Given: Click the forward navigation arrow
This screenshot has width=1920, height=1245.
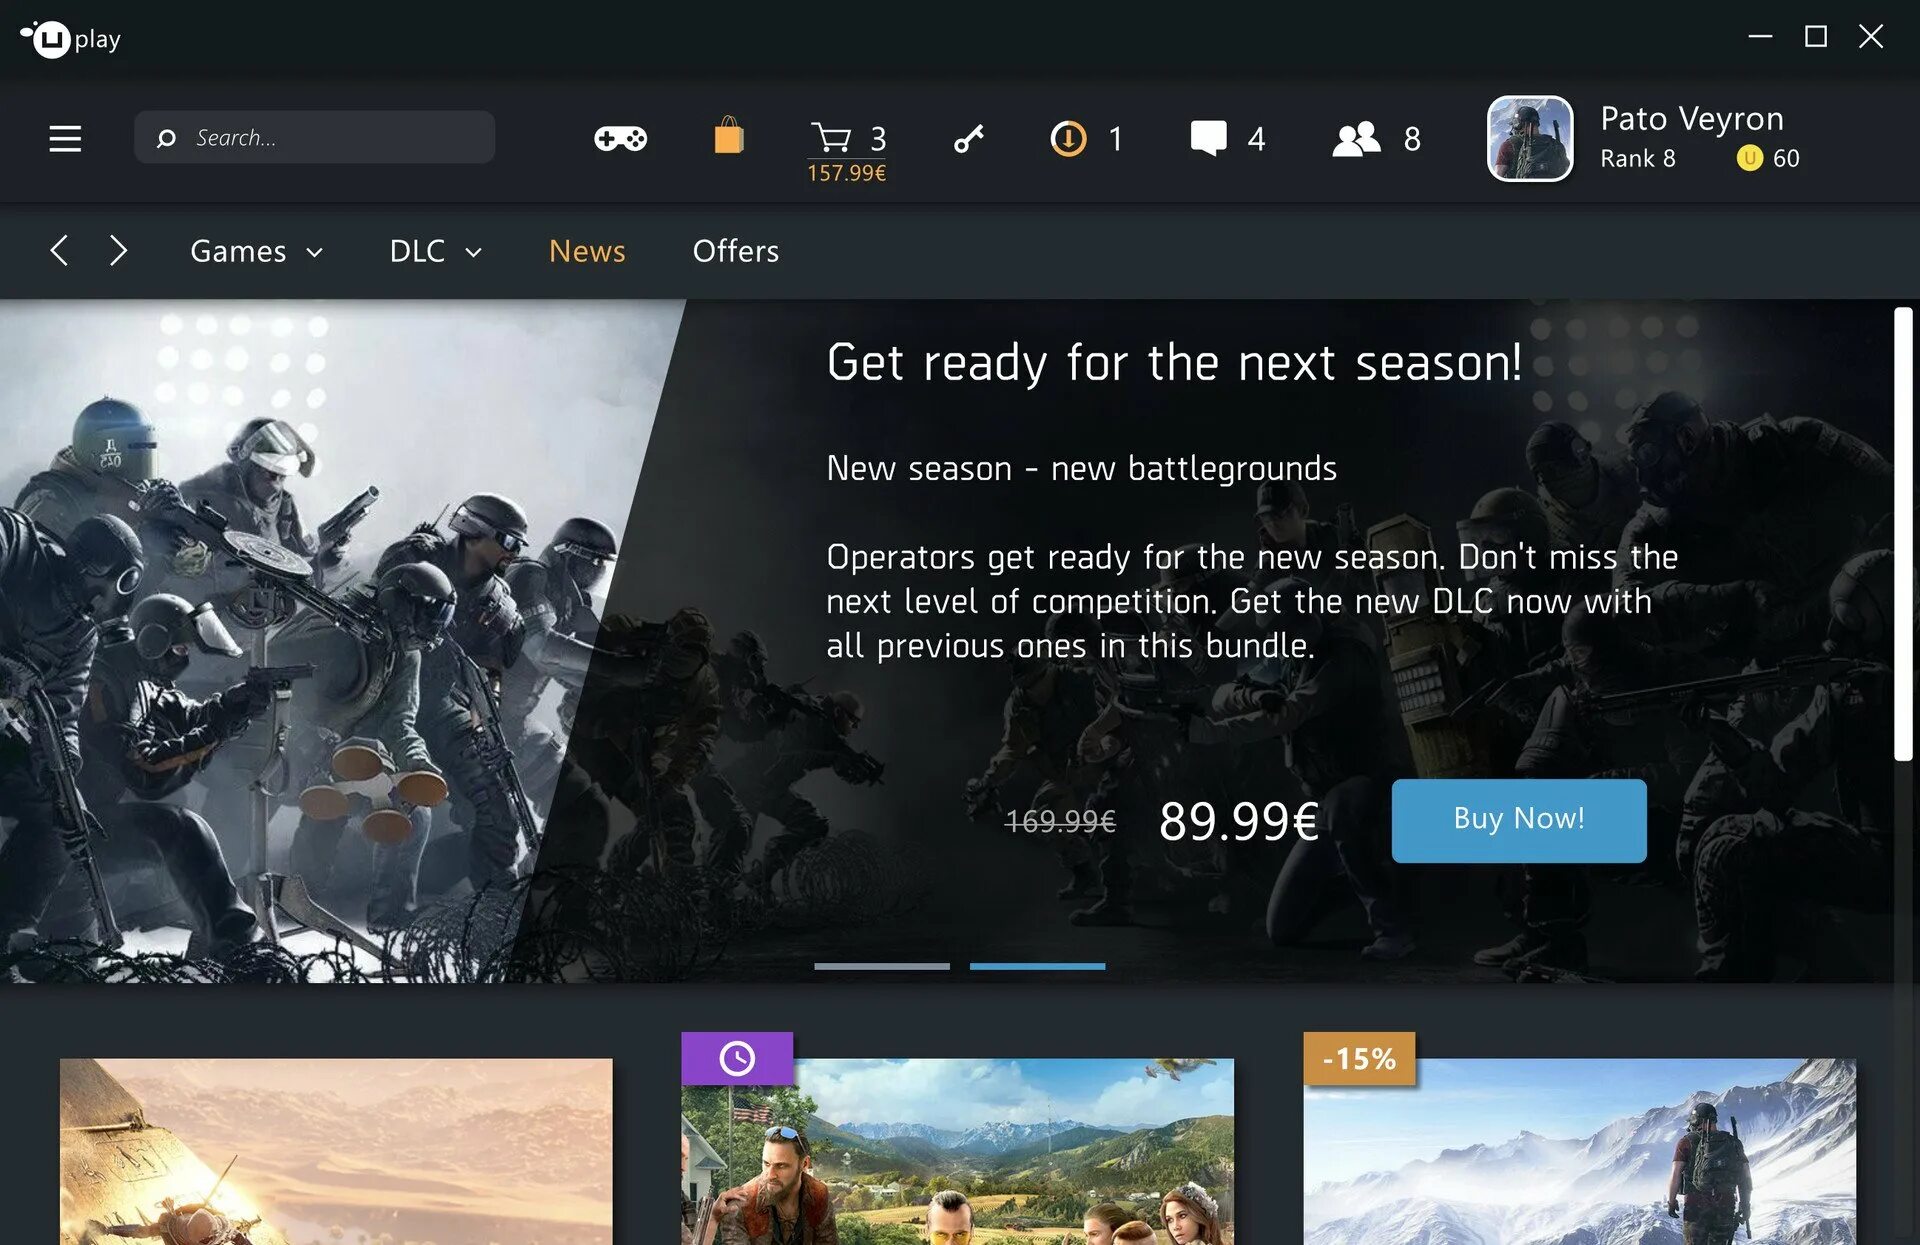Looking at the screenshot, I should click(120, 250).
